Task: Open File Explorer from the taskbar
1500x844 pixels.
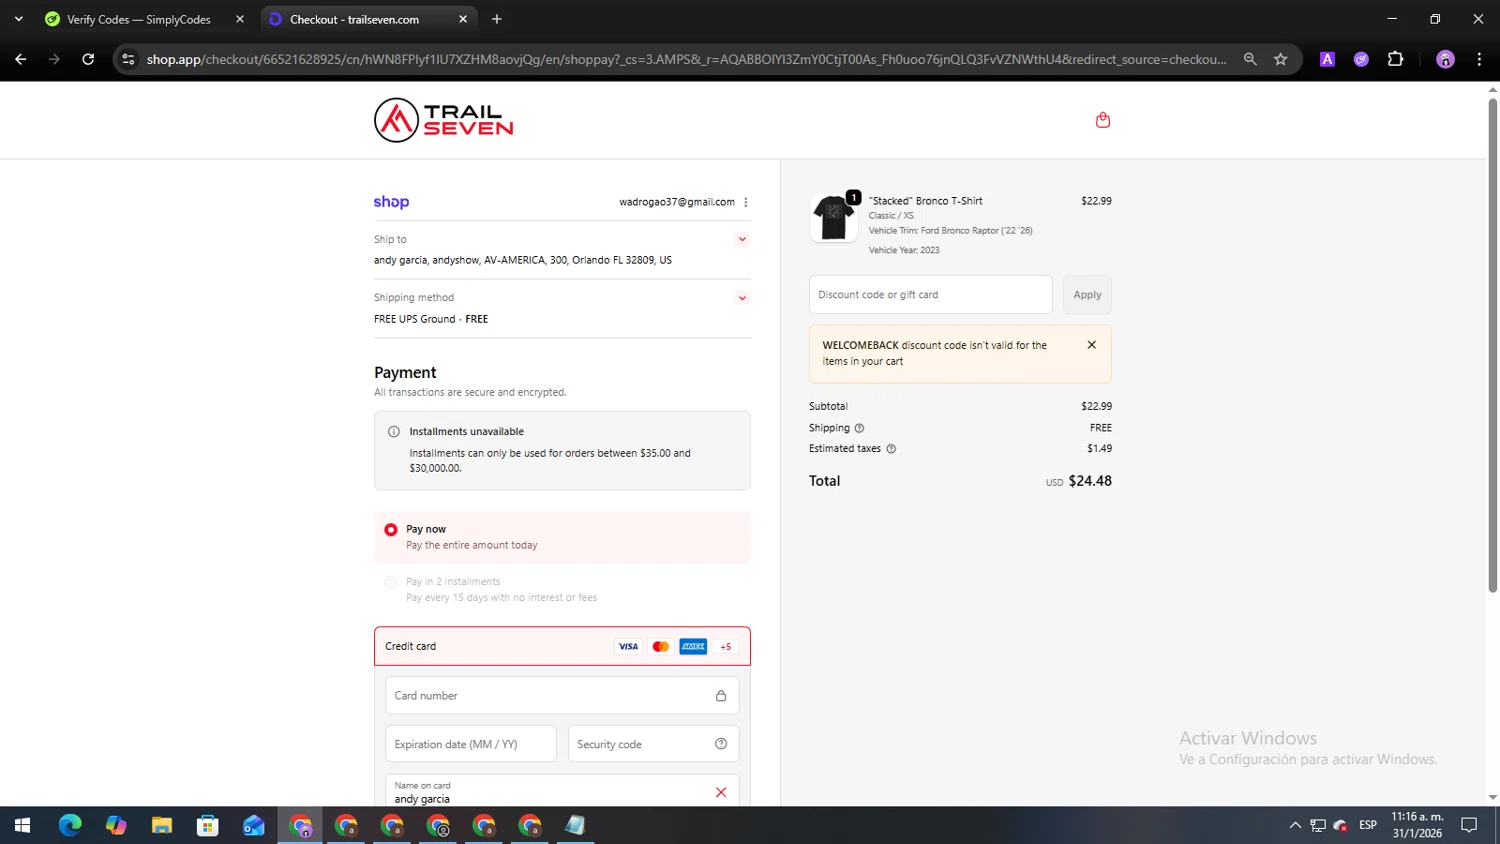Action: tap(162, 825)
